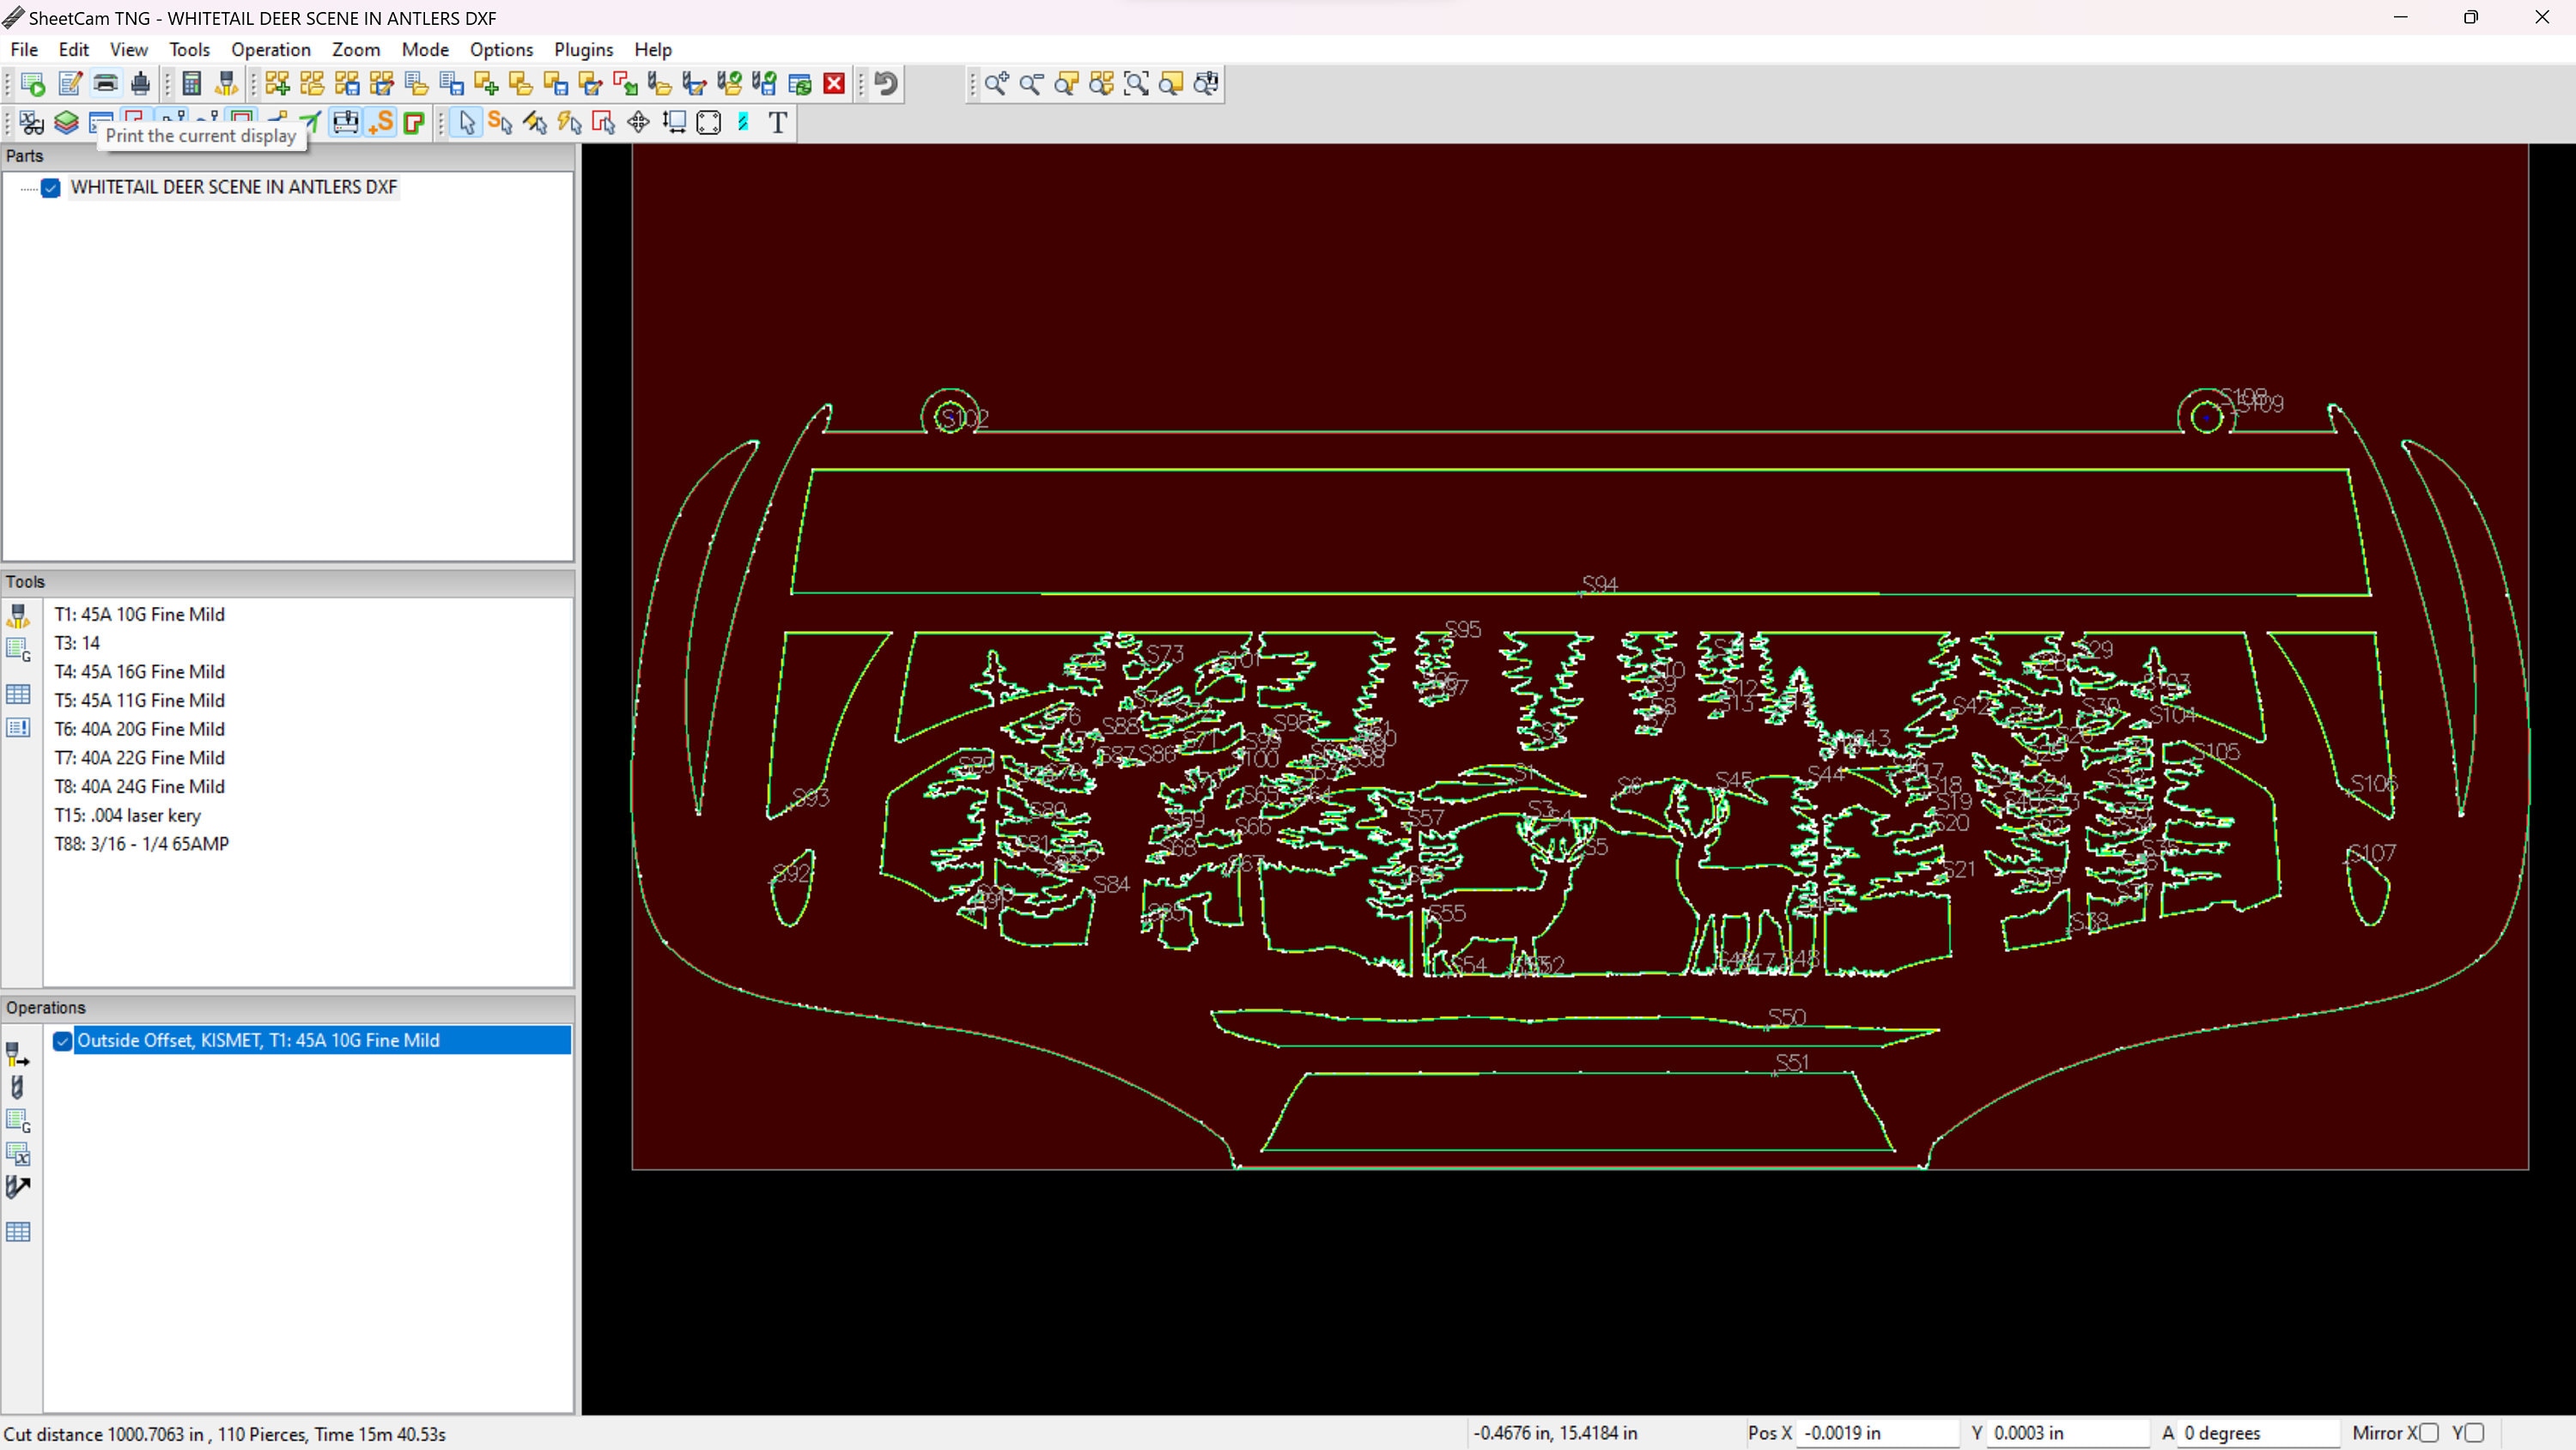This screenshot has height=1450, width=2576.
Task: Select tool T4: 45A 16G Fine Mild
Action: click(x=139, y=671)
